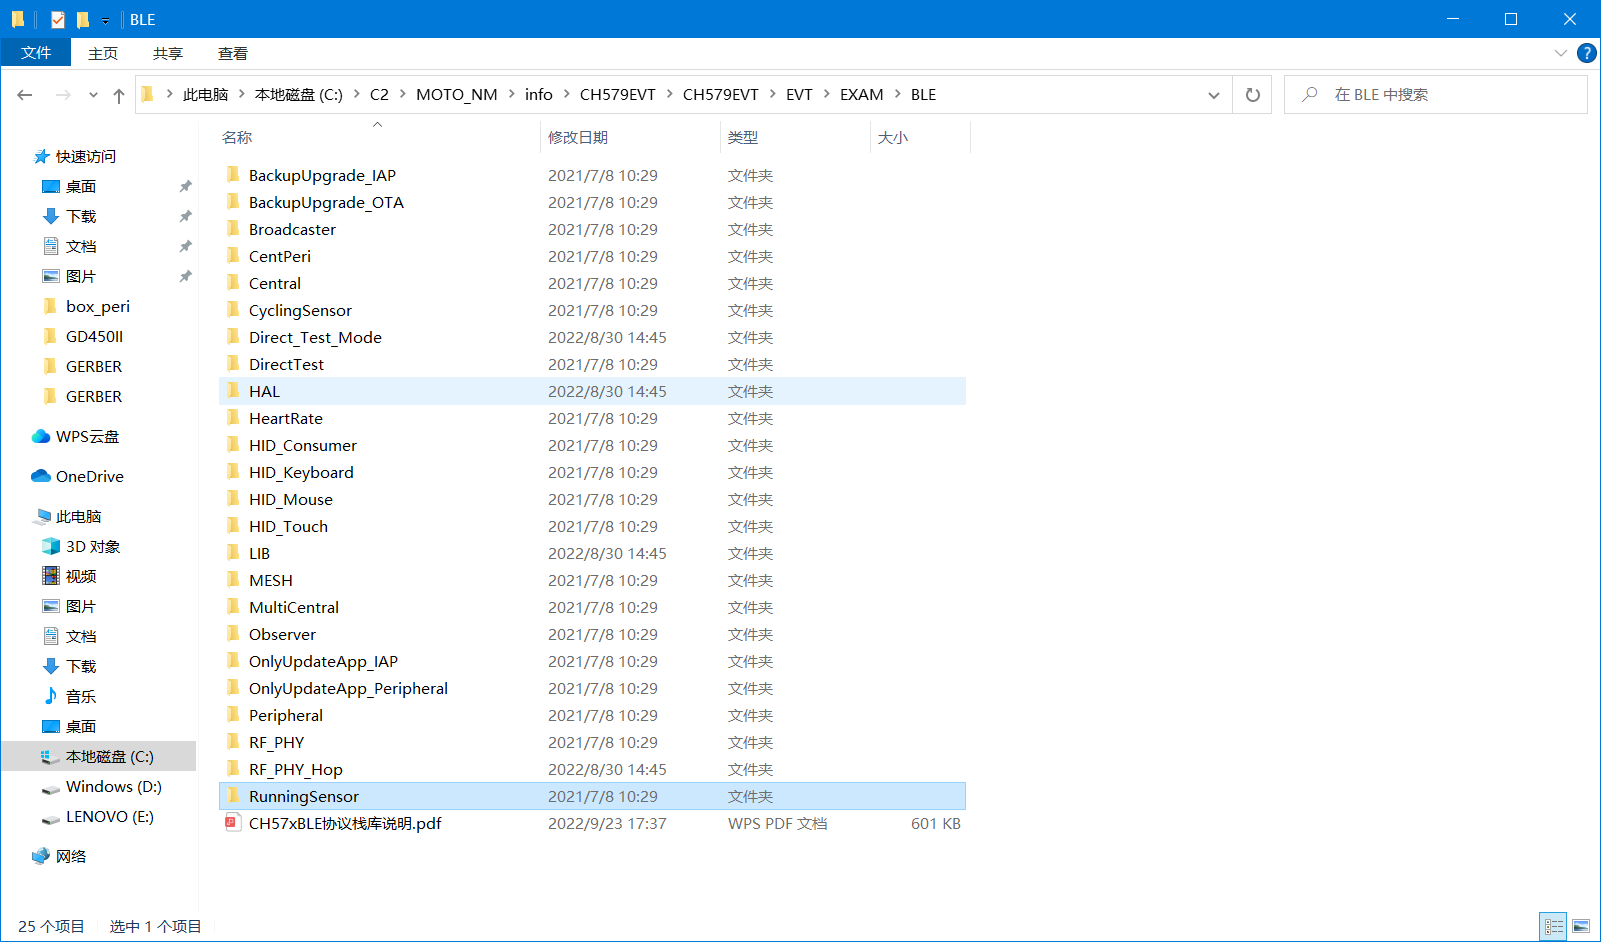
Task: Select OnlyUpdateApp_Peripheral folder
Action: (592, 689)
